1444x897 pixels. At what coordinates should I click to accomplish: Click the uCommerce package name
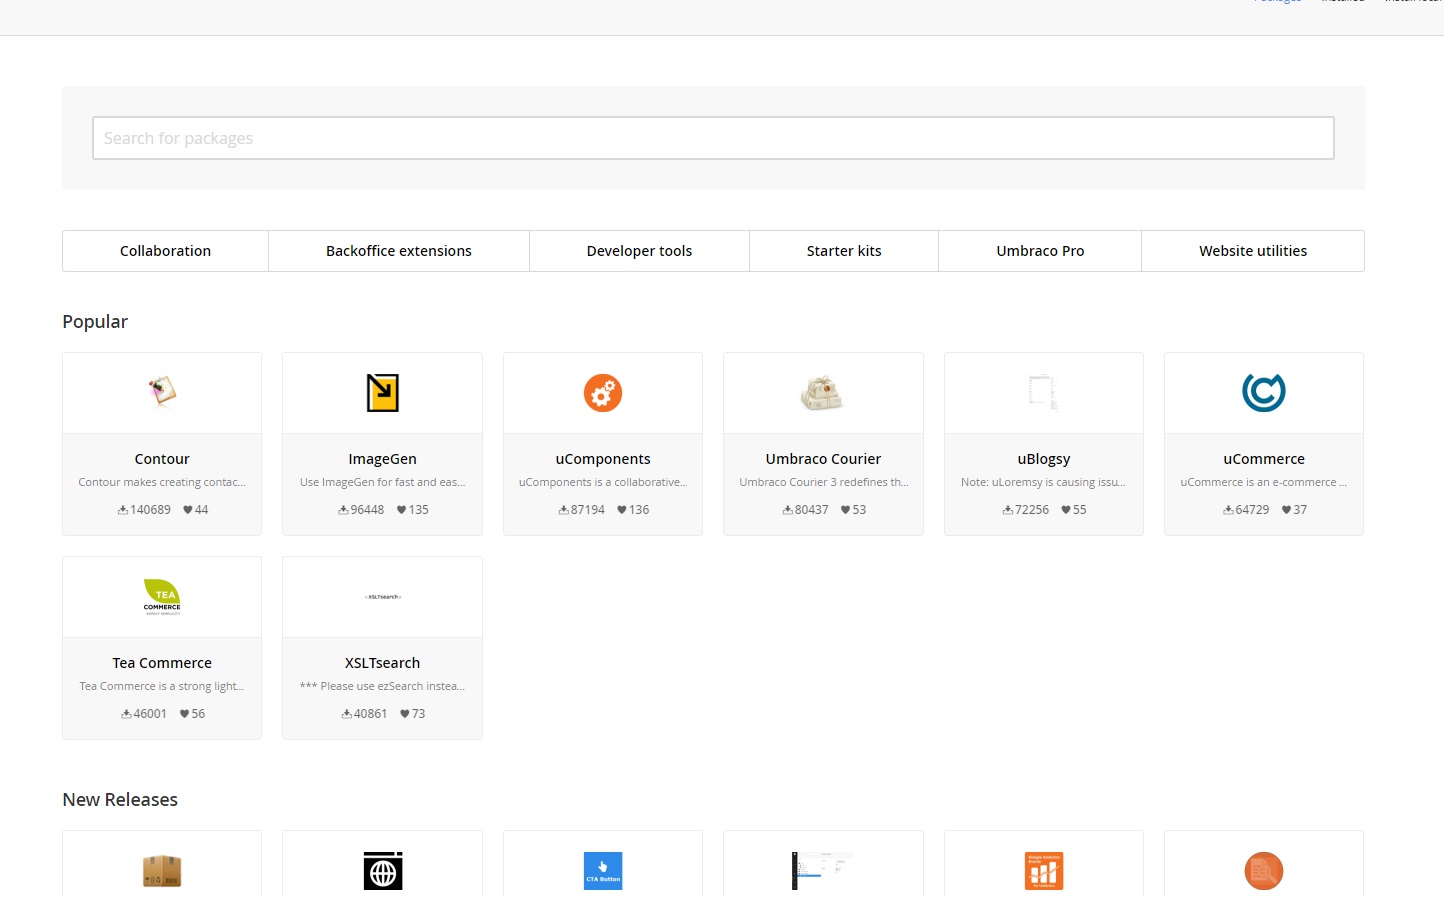(x=1264, y=459)
